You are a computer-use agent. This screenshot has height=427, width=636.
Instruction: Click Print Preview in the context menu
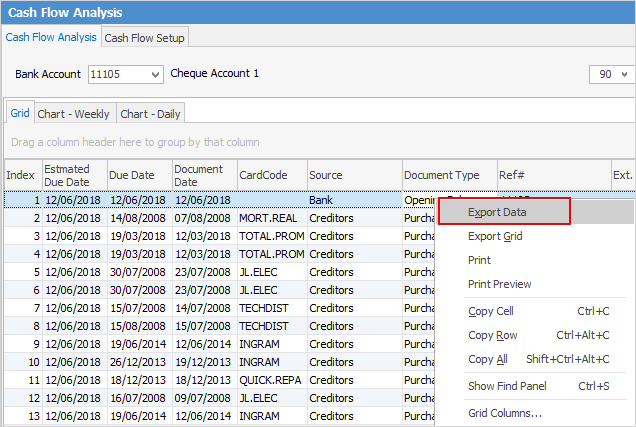pyautogui.click(x=499, y=284)
